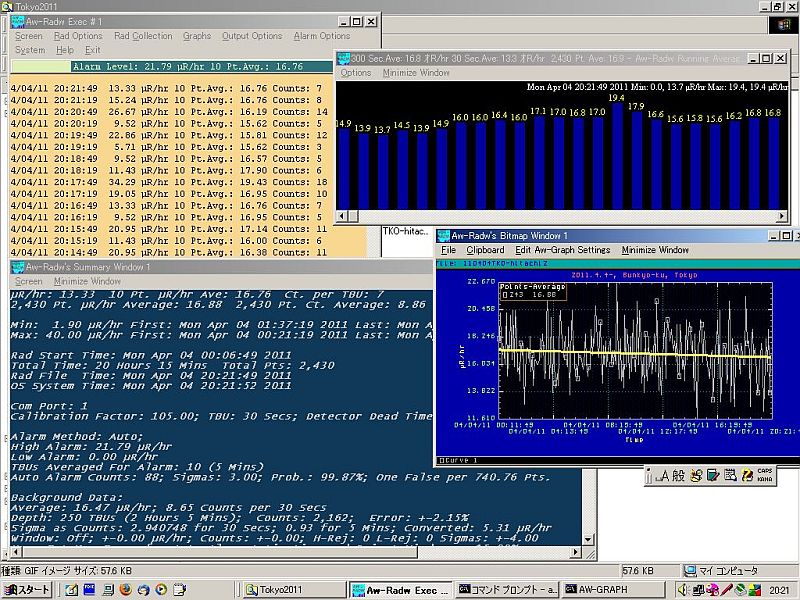This screenshot has width=800, height=600.
Task: Click the Running Average window title icon
Action: pyautogui.click(x=343, y=59)
